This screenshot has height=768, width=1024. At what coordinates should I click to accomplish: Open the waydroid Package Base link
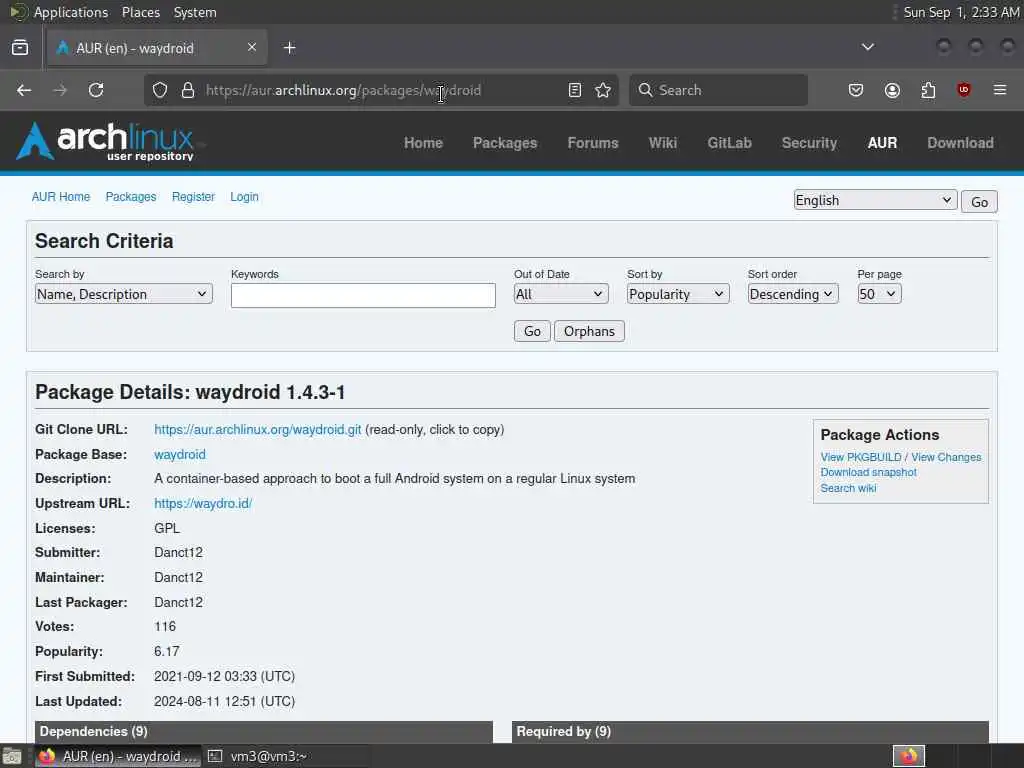coord(180,455)
